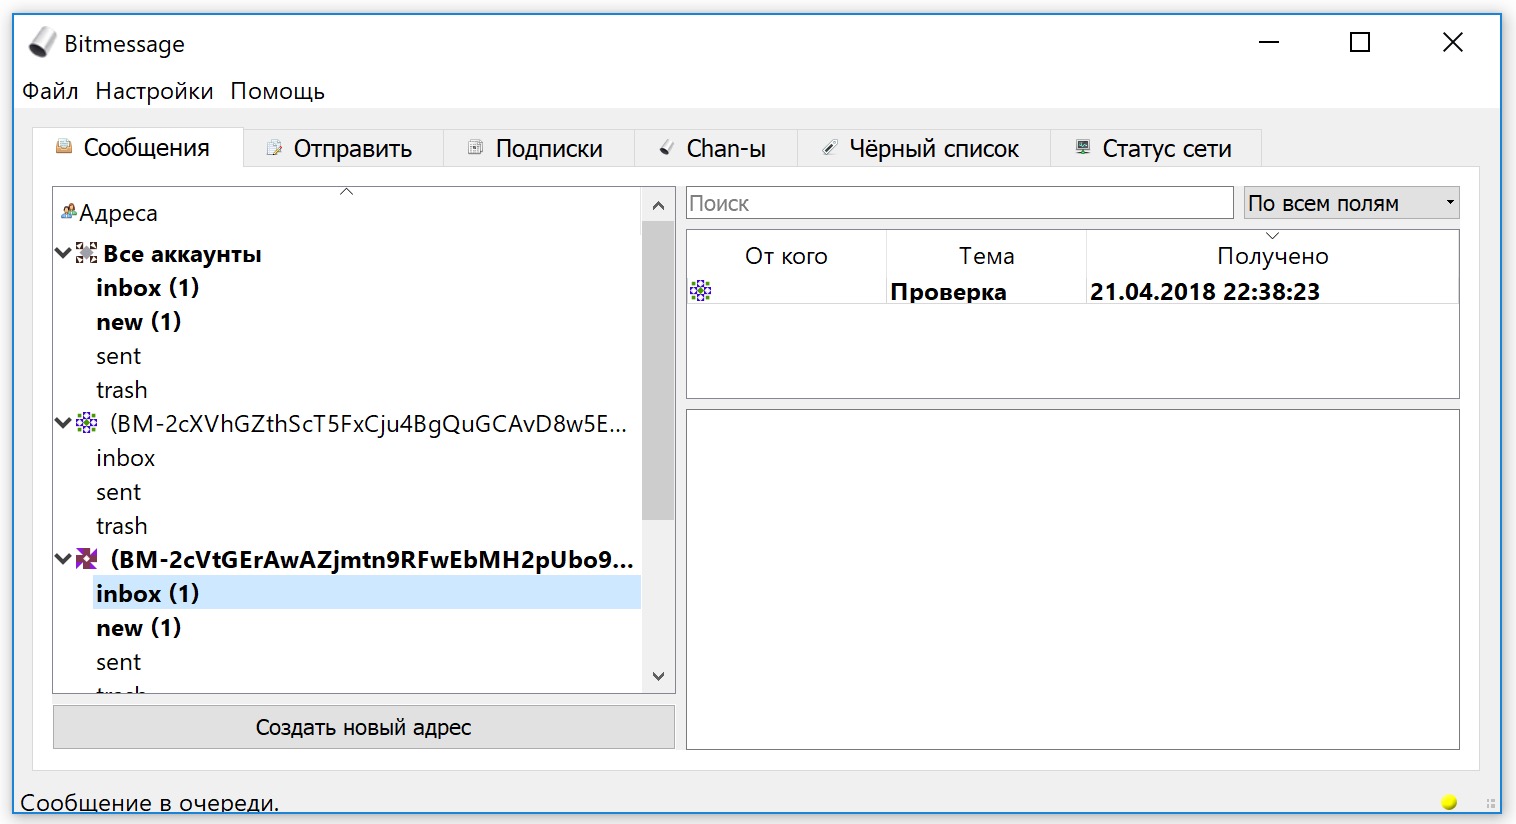Sort messages by Получено column header
Screen dimensions: 1516x824
1272,255
